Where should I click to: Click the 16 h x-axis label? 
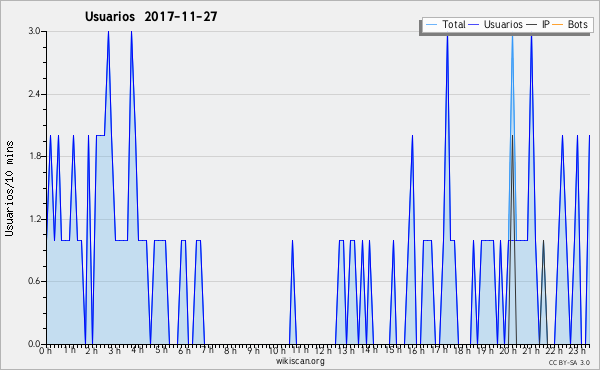click(x=416, y=350)
